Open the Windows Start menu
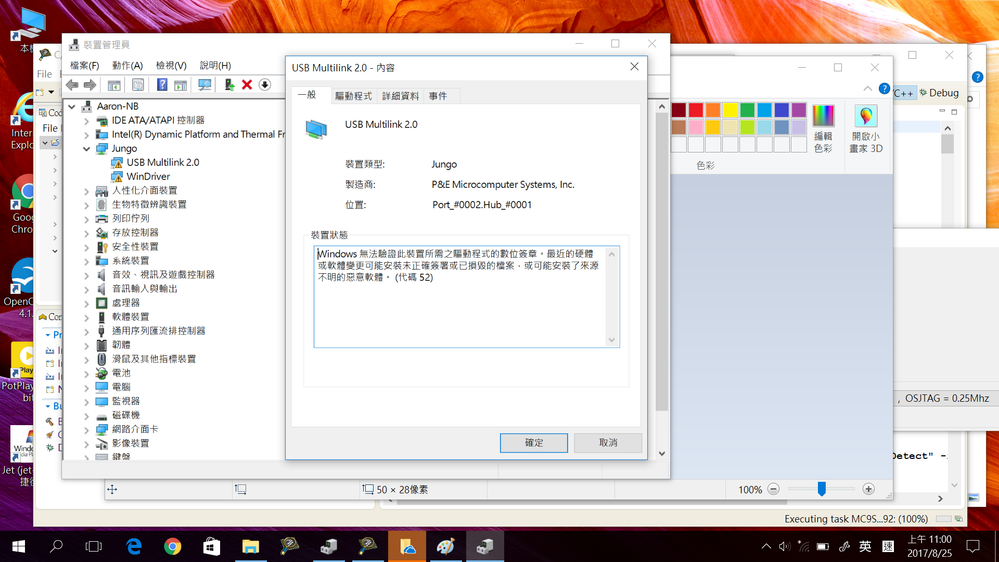This screenshot has width=999, height=562. click(18, 546)
